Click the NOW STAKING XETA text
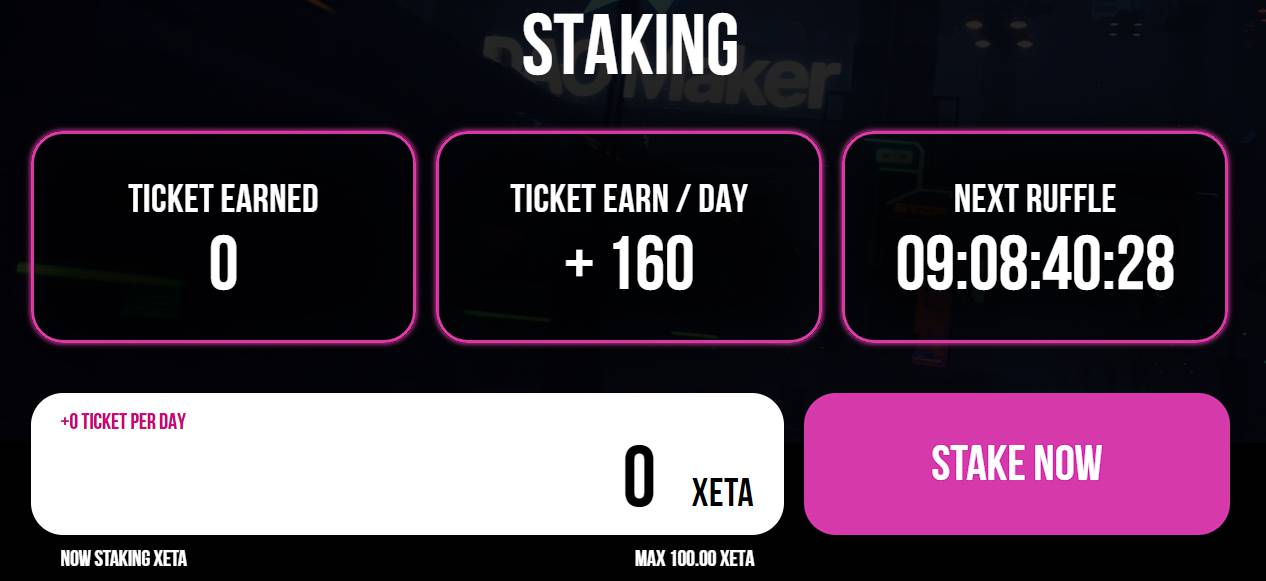This screenshot has height=581, width=1266. tap(123, 558)
